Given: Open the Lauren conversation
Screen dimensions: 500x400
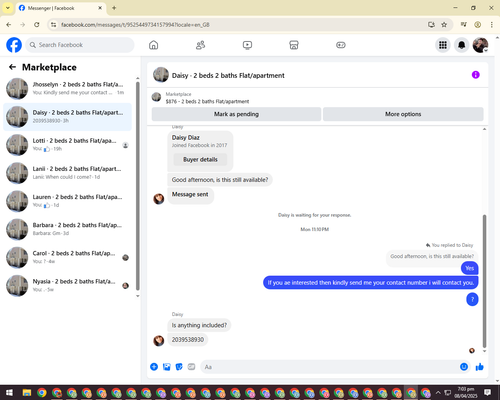Looking at the screenshot, I should point(67,201).
